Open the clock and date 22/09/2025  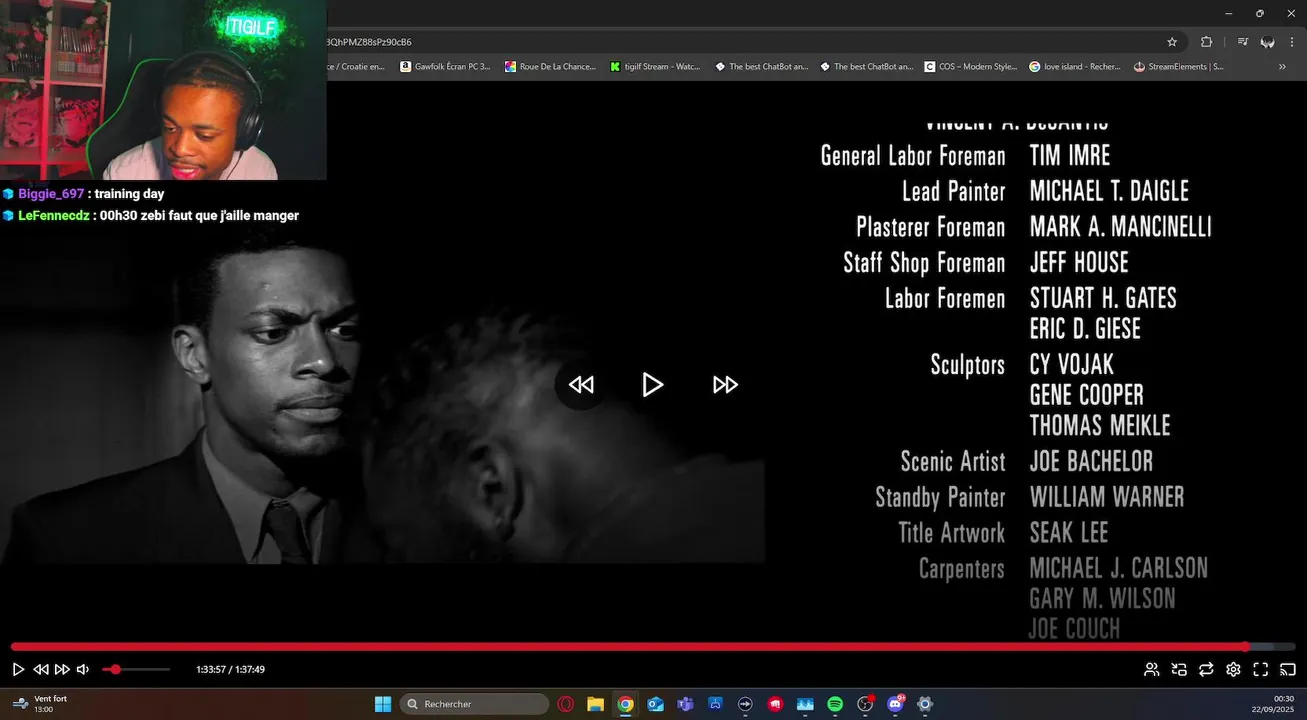[1273, 704]
